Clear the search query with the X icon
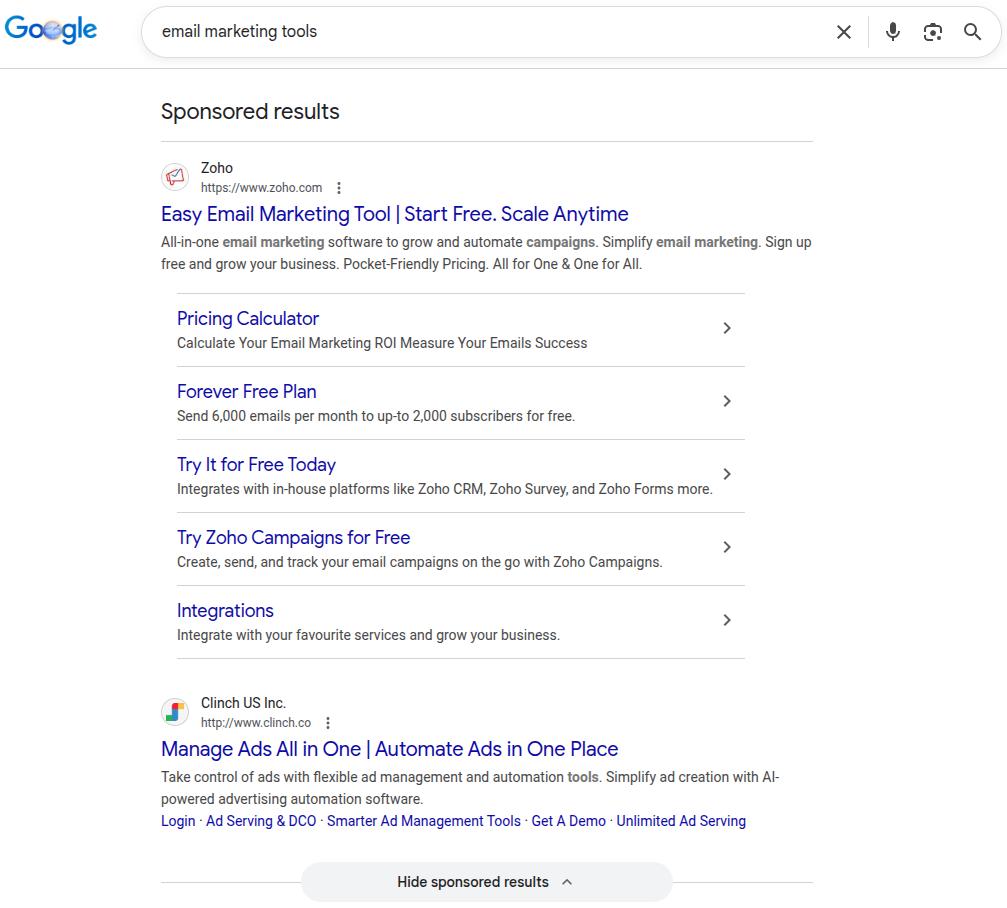This screenshot has width=1007, height=908. point(843,31)
